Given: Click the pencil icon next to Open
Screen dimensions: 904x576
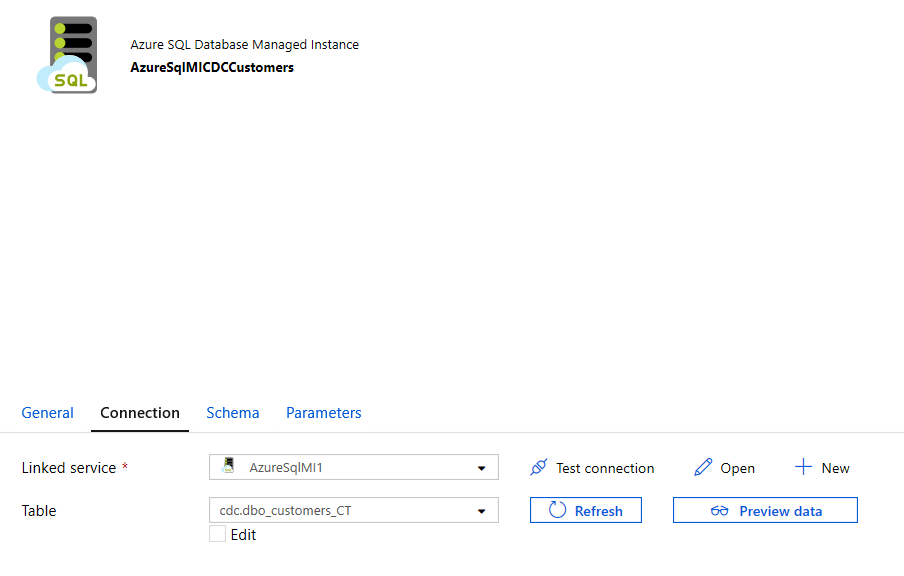Looking at the screenshot, I should click(701, 467).
